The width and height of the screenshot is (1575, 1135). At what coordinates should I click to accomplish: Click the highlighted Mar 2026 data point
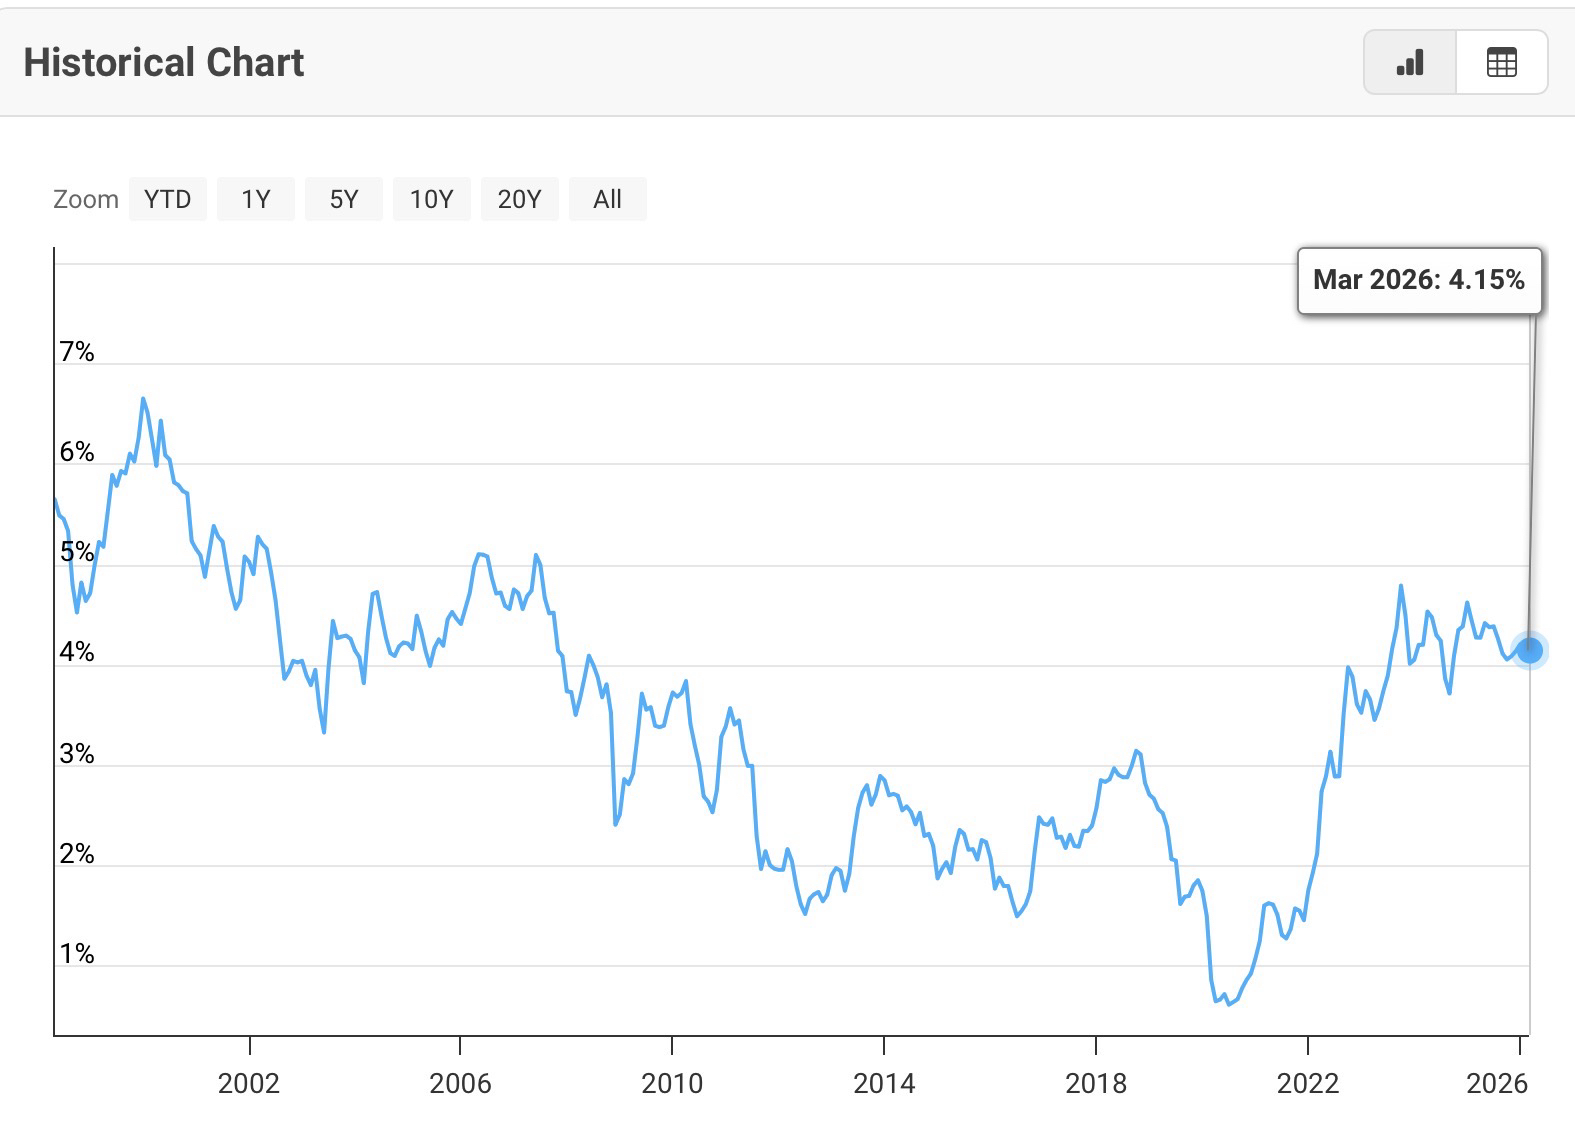point(1529,651)
